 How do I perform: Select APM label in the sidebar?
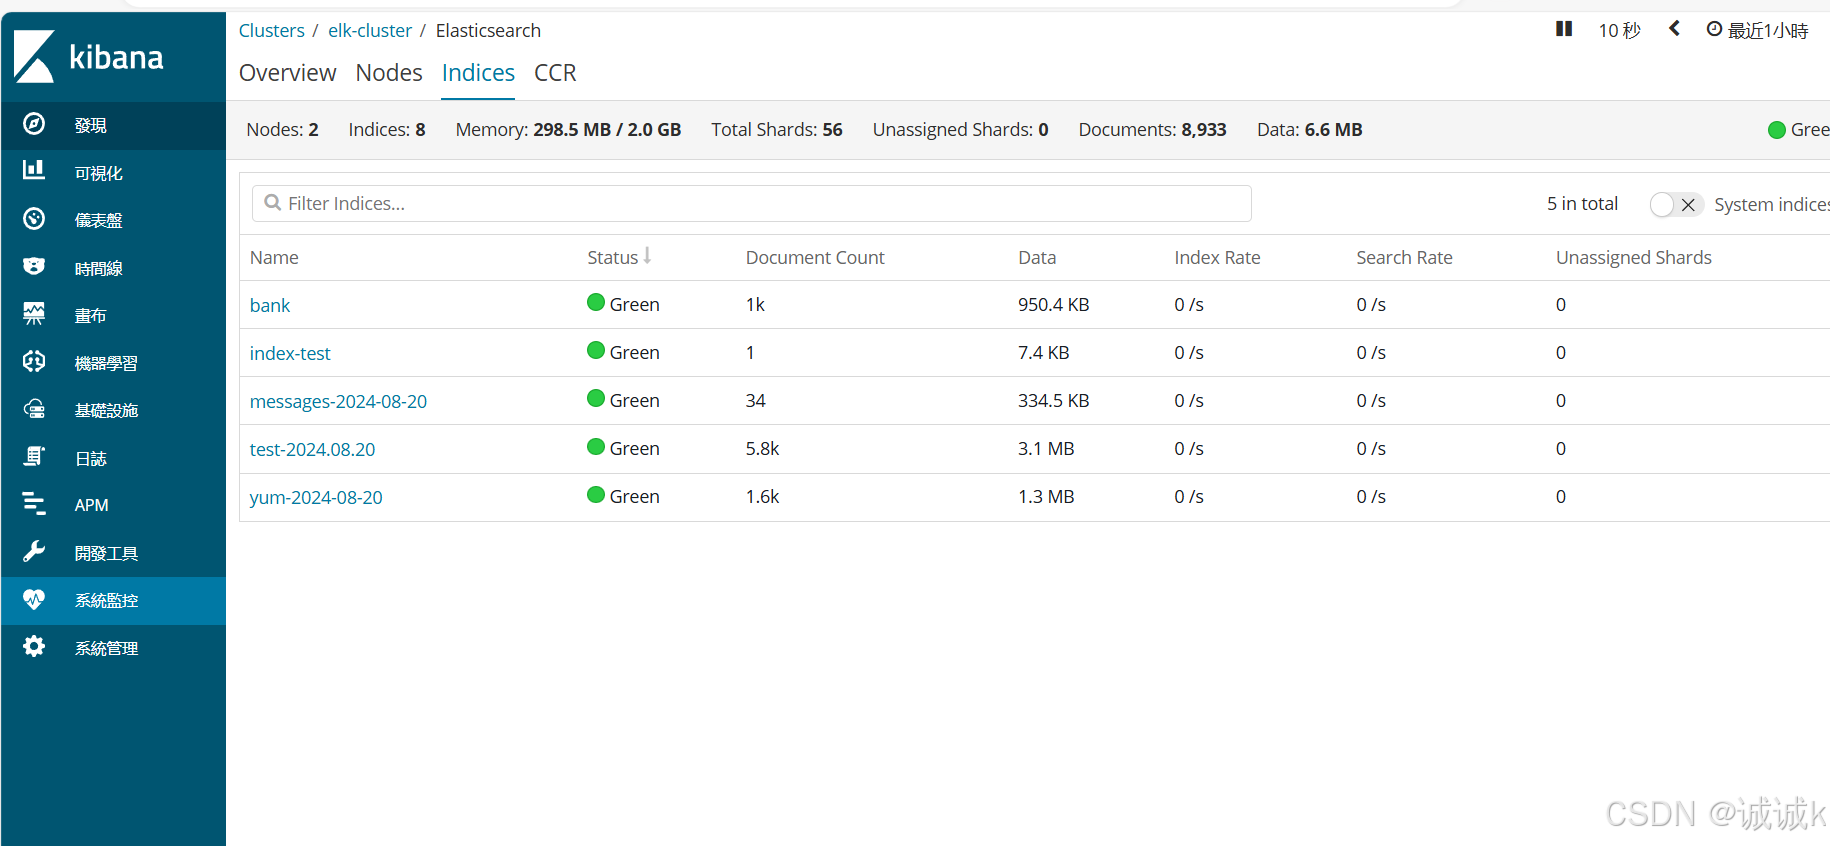[92, 505]
